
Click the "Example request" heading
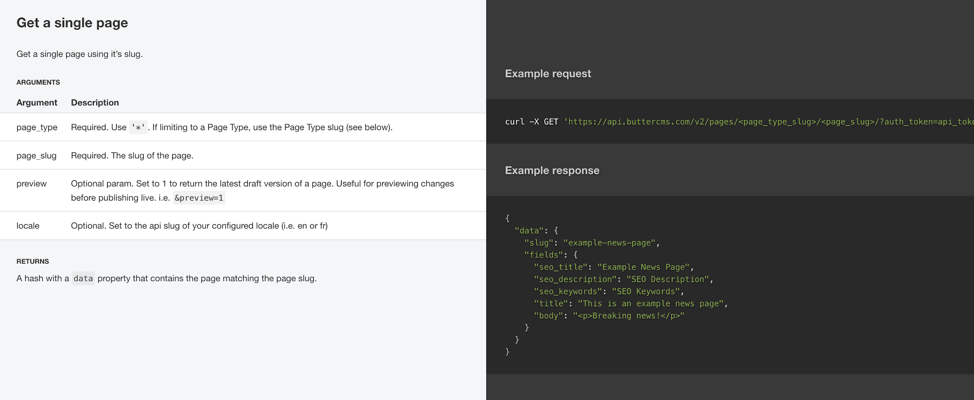547,74
